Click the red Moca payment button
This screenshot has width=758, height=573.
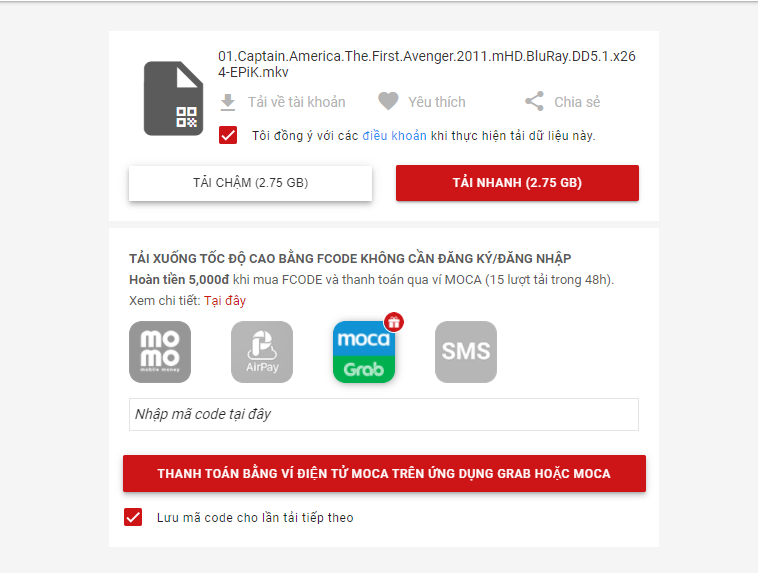coord(384,473)
